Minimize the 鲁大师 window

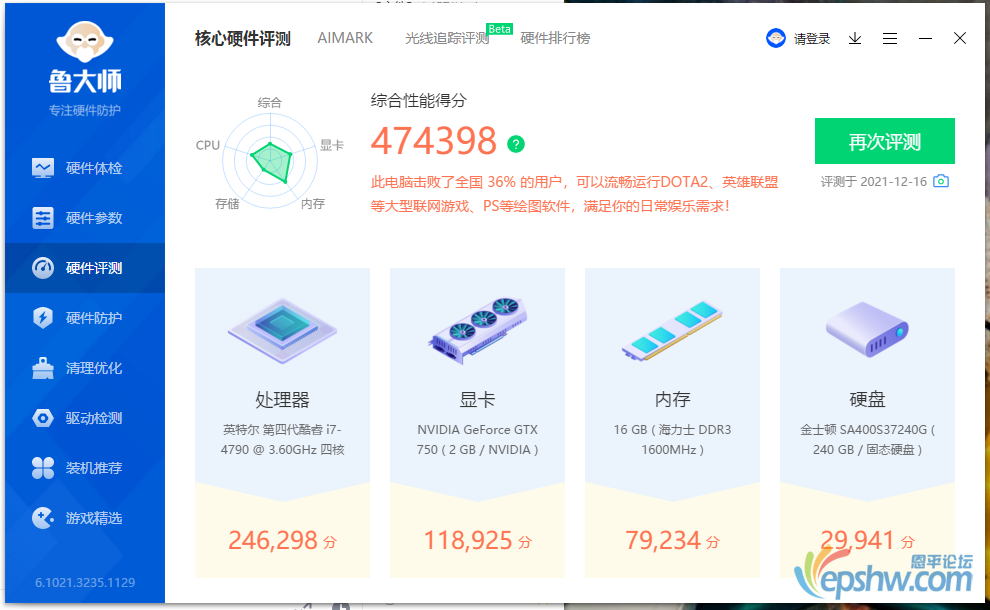click(925, 39)
